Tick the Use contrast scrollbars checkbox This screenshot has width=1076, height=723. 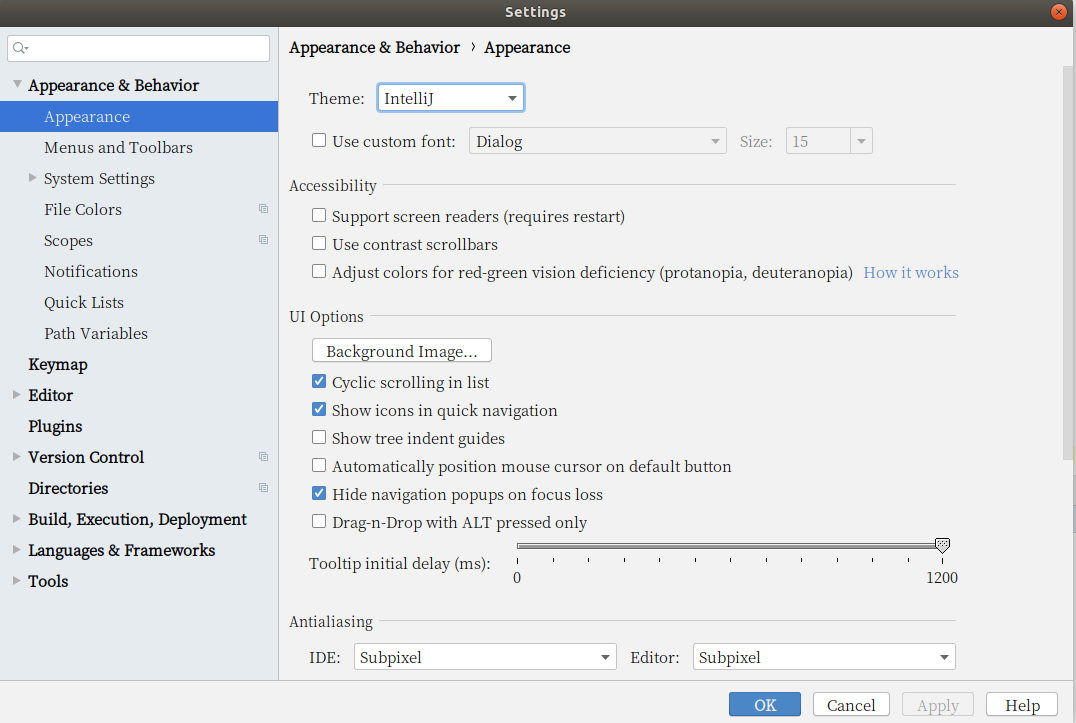tap(319, 244)
